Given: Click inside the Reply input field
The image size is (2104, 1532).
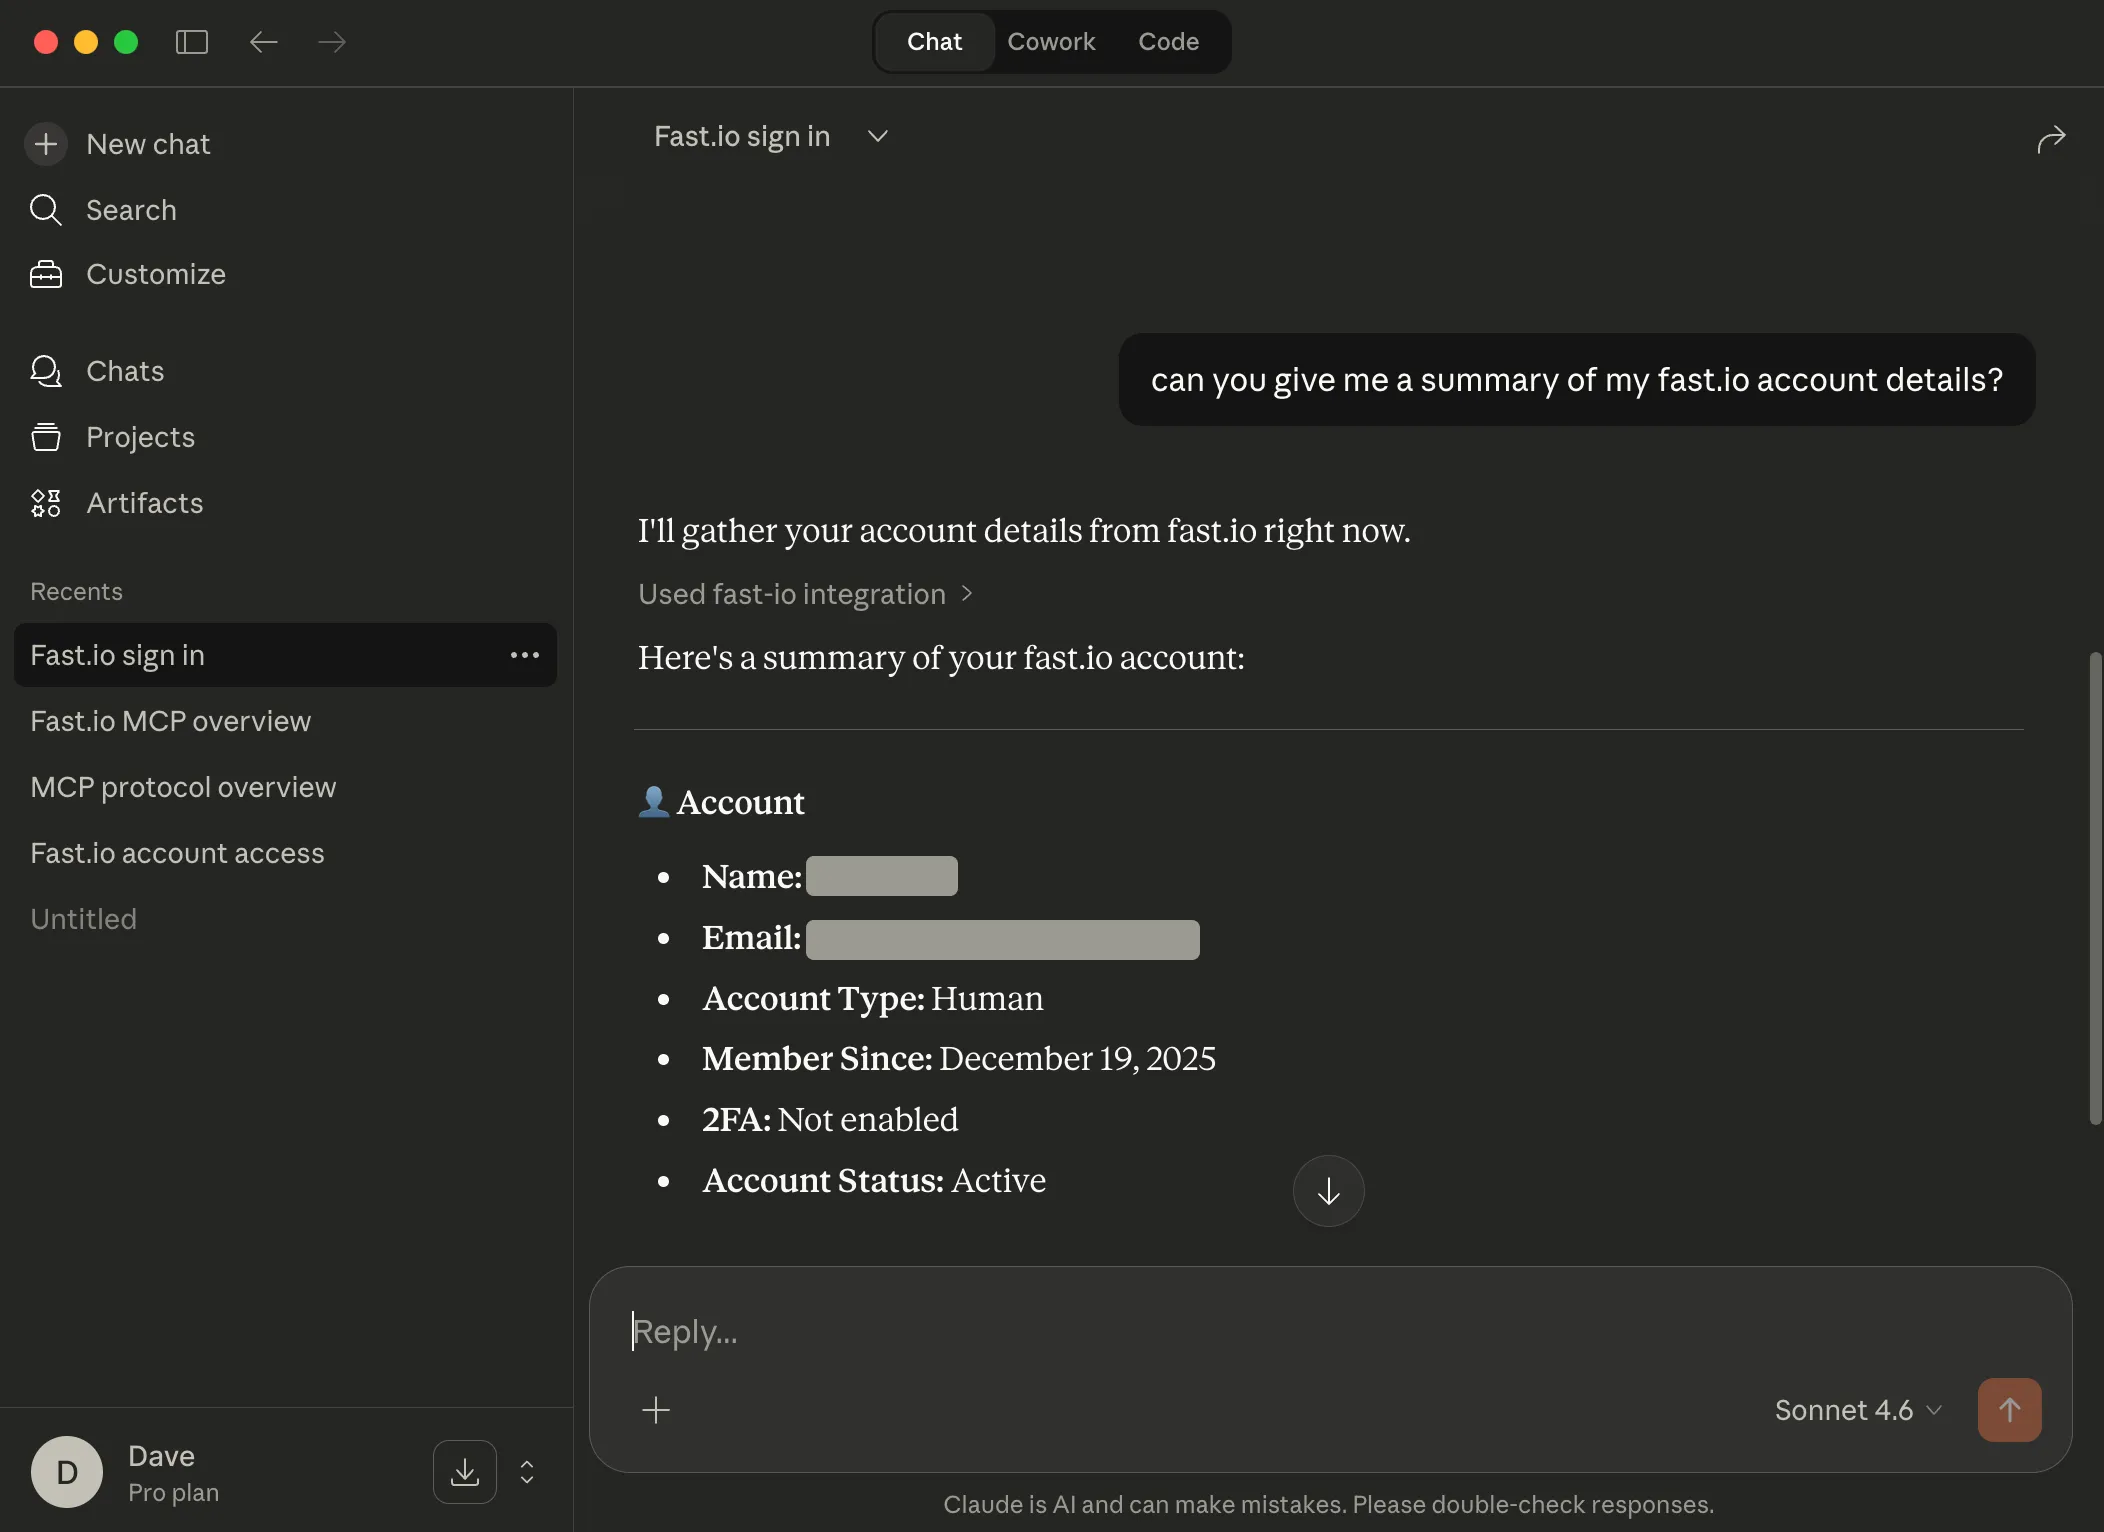Looking at the screenshot, I should (x=1000, y=1331).
